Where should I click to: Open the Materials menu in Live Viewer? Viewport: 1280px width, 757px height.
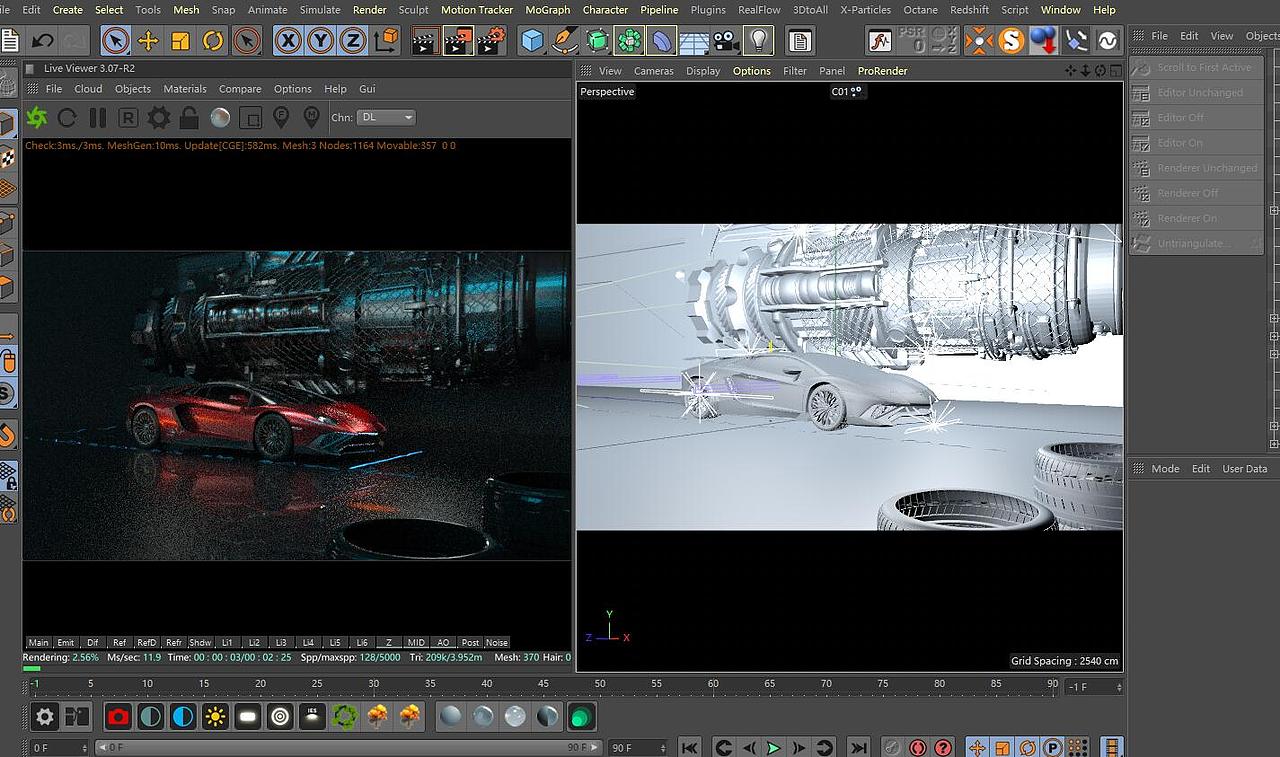[x=185, y=89]
